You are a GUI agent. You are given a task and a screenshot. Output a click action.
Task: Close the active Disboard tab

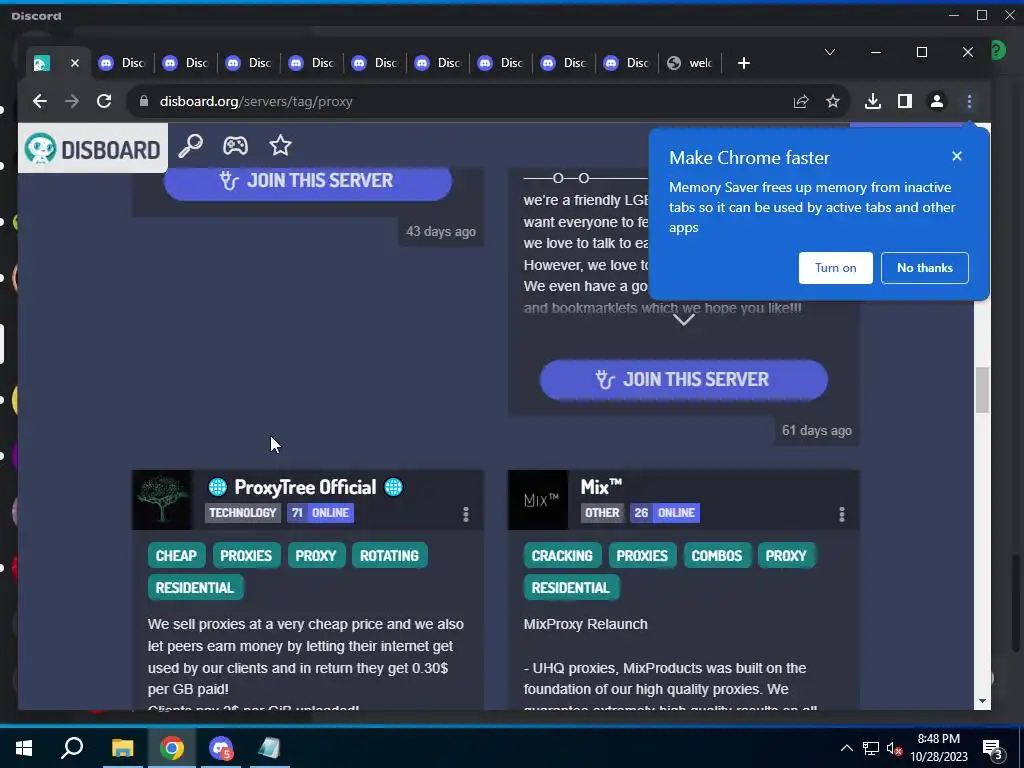click(x=74, y=63)
